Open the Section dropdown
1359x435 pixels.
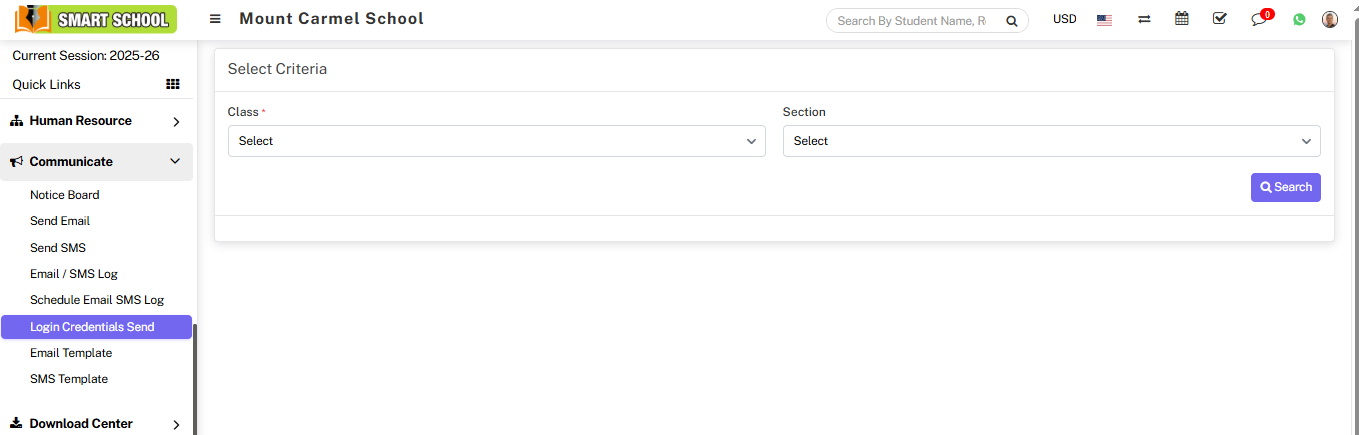click(1051, 141)
